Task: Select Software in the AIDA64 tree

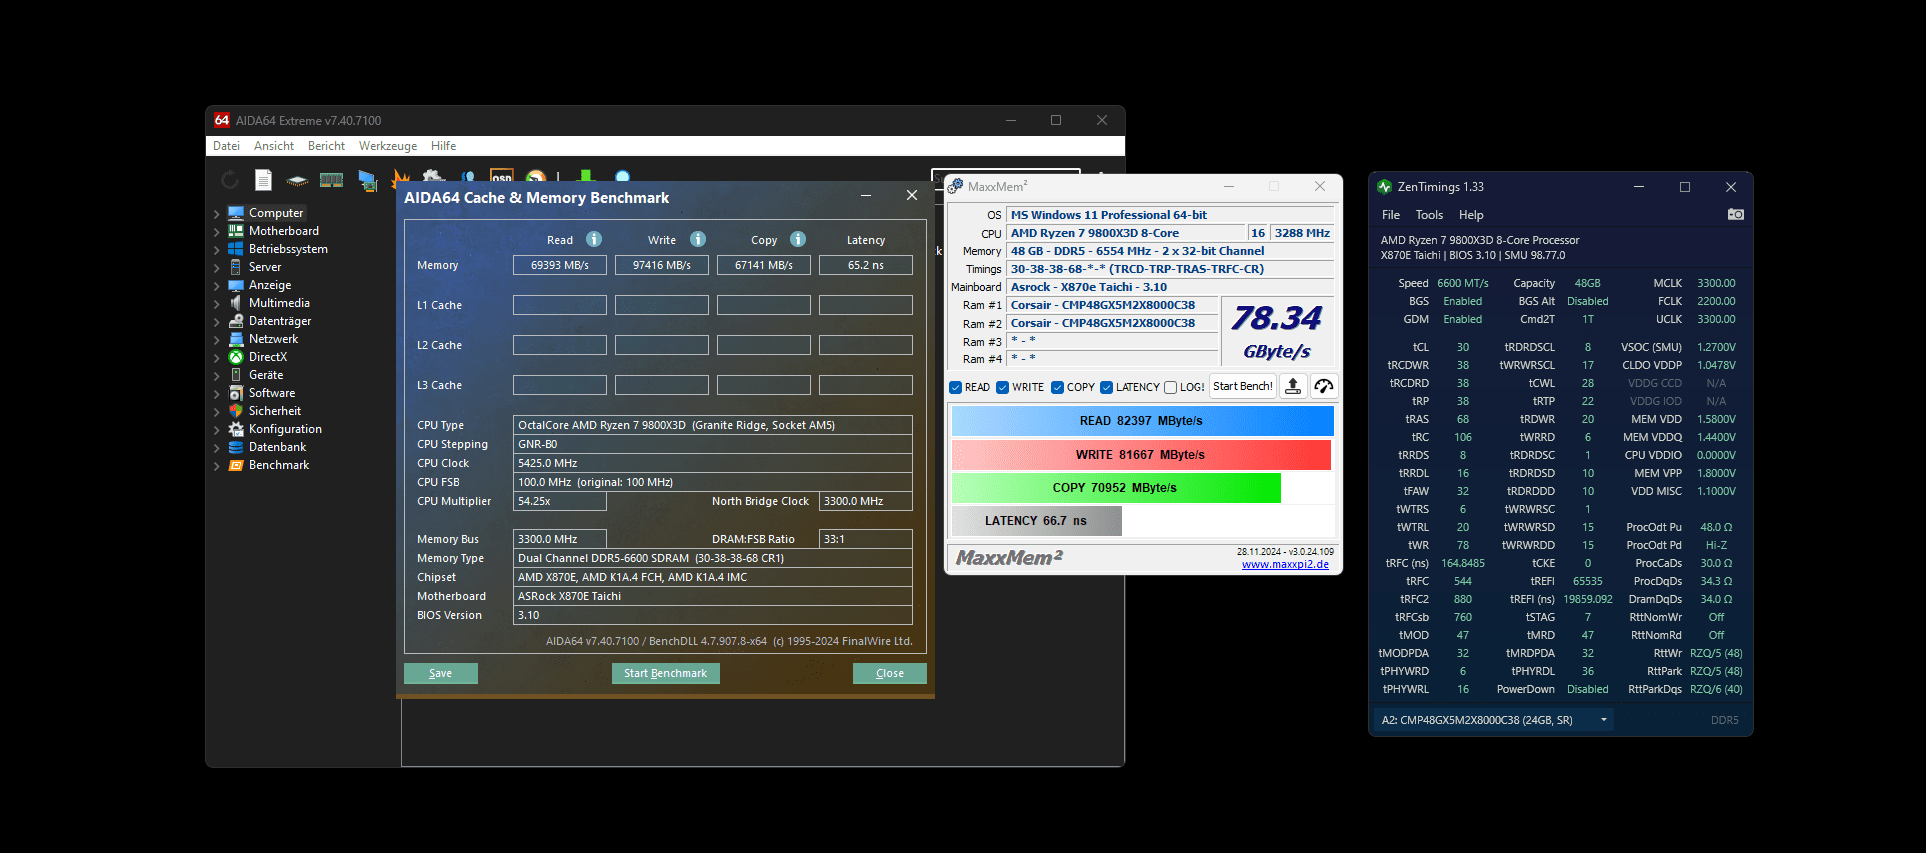Action: tap(272, 393)
